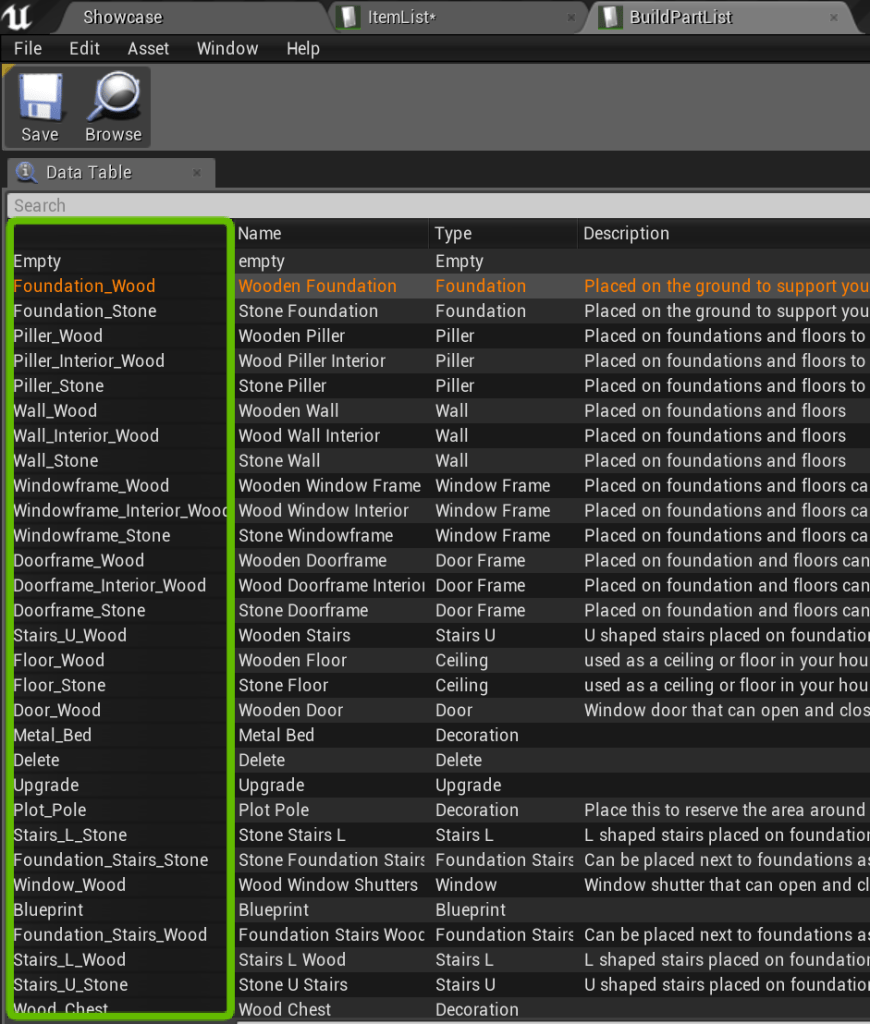Image resolution: width=870 pixels, height=1024 pixels.
Task: Open the Asset menu
Action: (148, 48)
